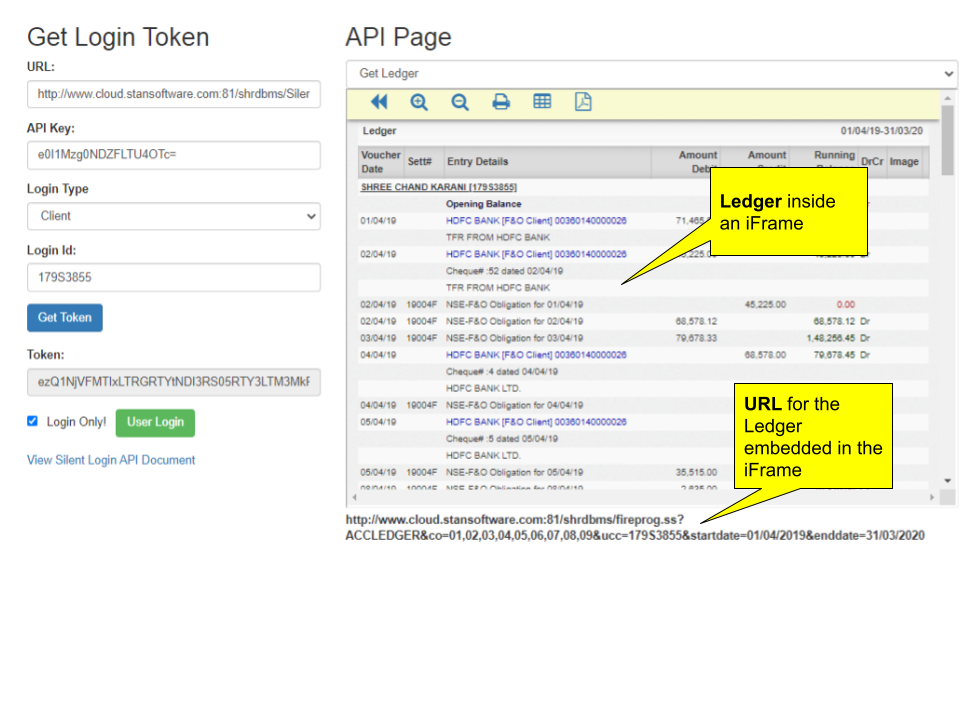This screenshot has height=720, width=960.
Task: Export ledger as PDF
Action: 583,102
